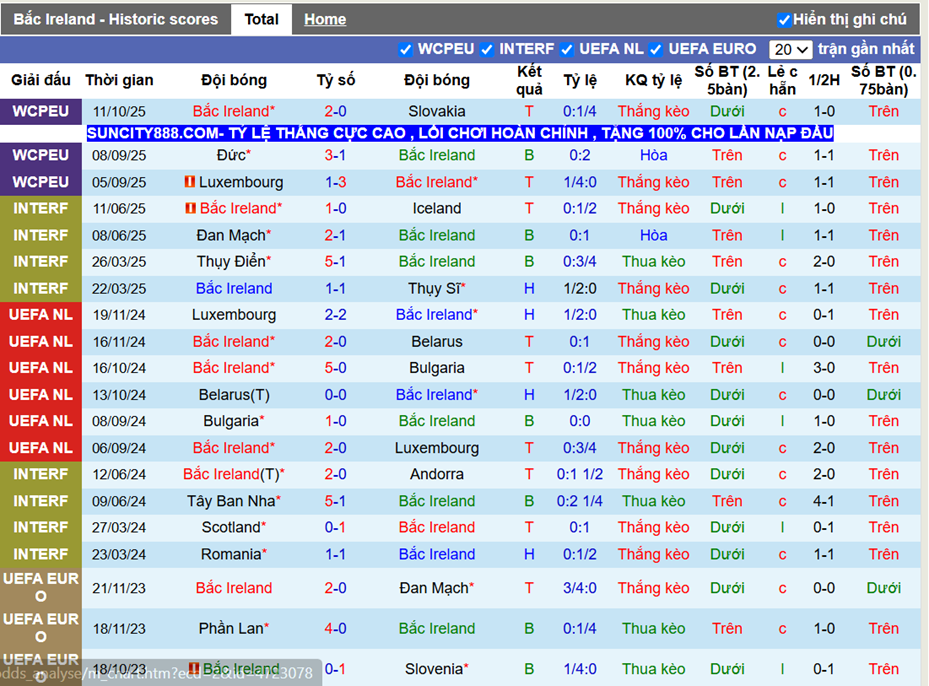The height and width of the screenshot is (686, 929).
Task: Uncheck the WCPEU filter checkbox
Action: coord(406,50)
